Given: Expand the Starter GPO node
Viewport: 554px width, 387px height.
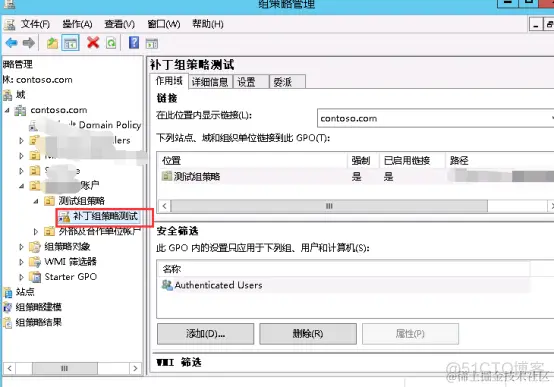Looking at the screenshot, I should pyautogui.click(x=21, y=277).
